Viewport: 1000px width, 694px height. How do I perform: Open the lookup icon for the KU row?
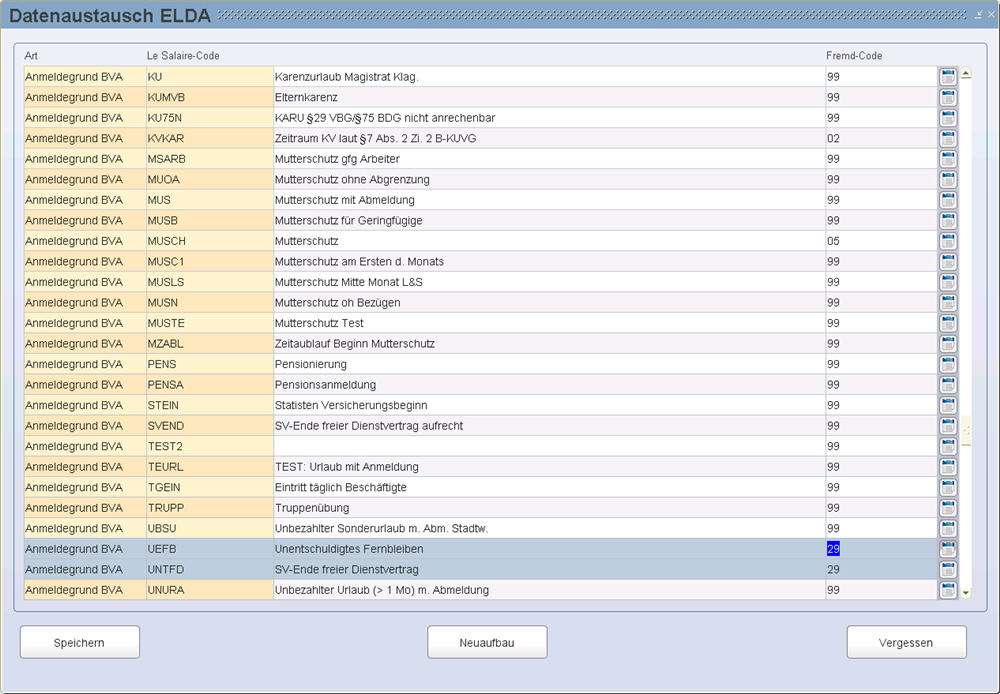pos(948,77)
